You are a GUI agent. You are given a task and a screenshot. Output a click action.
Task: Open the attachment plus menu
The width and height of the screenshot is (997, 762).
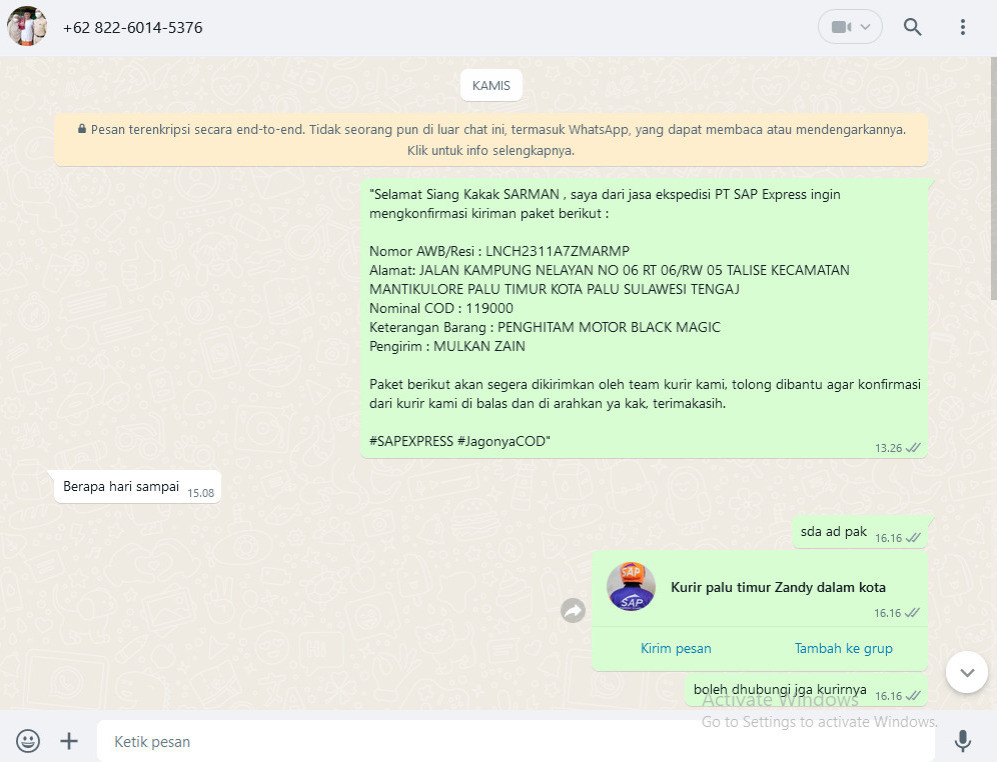click(x=69, y=741)
